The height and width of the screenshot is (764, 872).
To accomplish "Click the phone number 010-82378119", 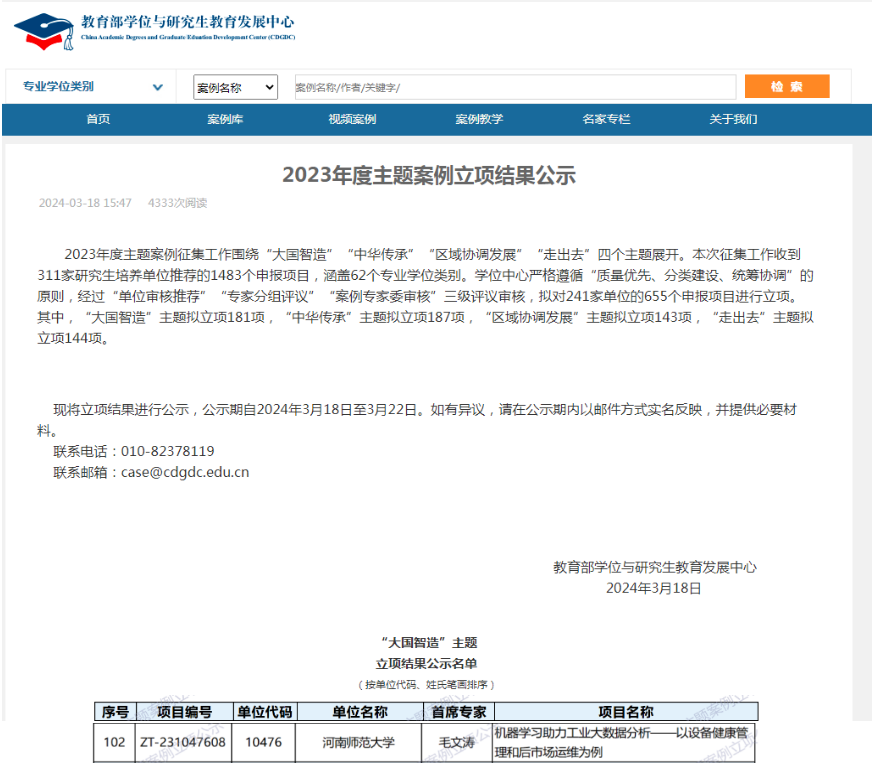I will pos(167,451).
